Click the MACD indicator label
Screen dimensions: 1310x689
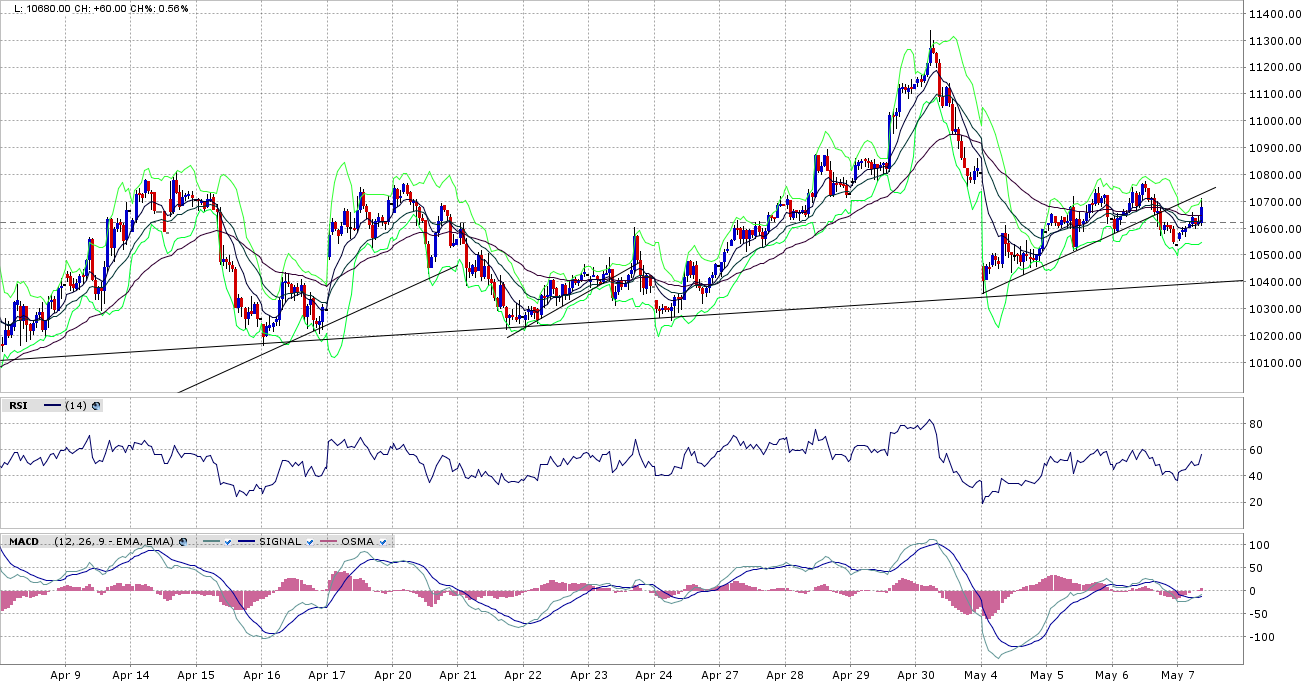tap(23, 541)
